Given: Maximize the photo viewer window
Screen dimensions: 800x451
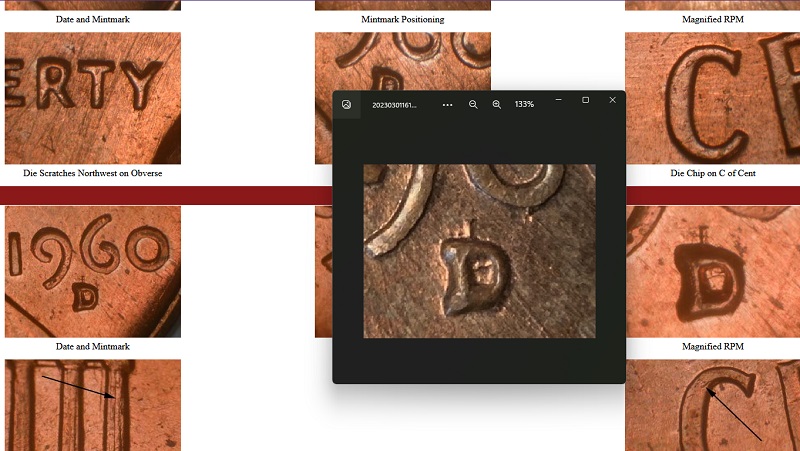Looking at the screenshot, I should (x=586, y=100).
